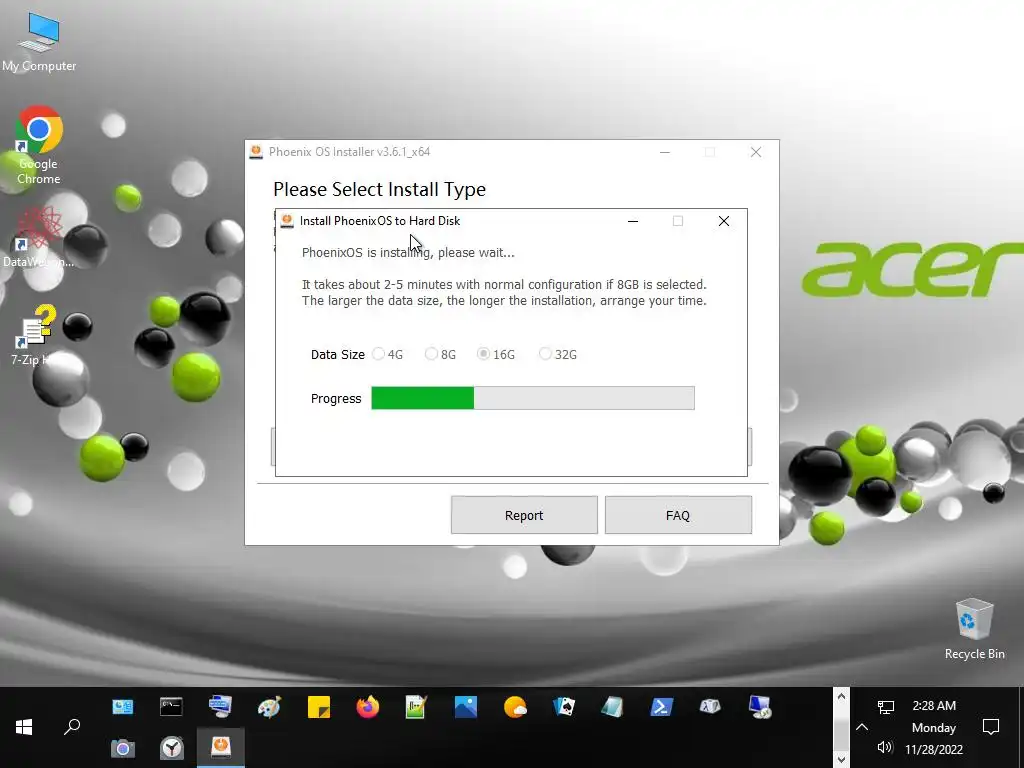The width and height of the screenshot is (1024, 768).
Task: Open the network computer taskbar icon beside Command Prompt
Action: click(220, 707)
